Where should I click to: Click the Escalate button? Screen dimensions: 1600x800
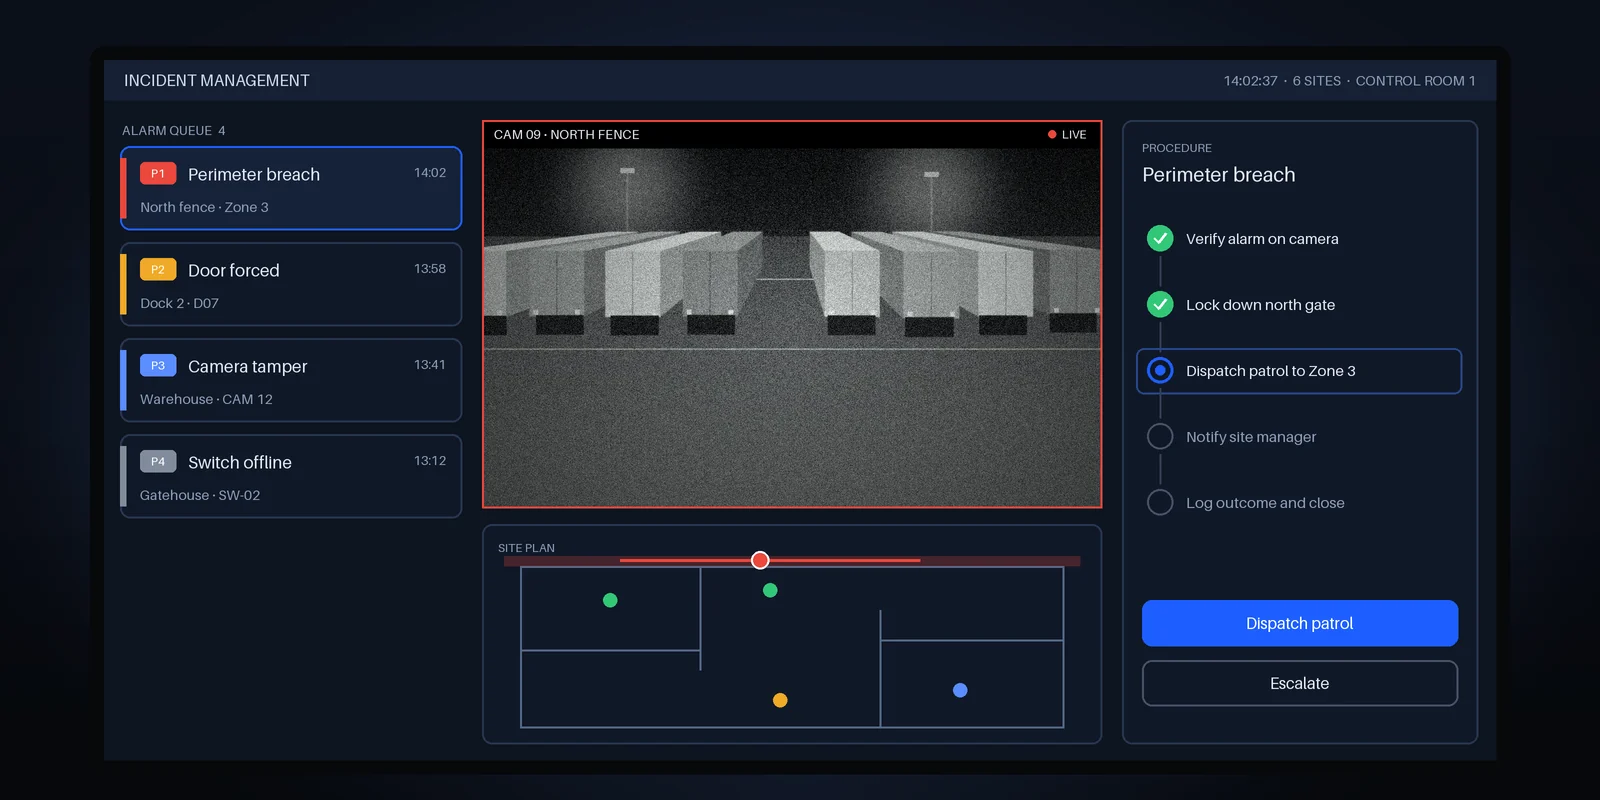(1300, 683)
